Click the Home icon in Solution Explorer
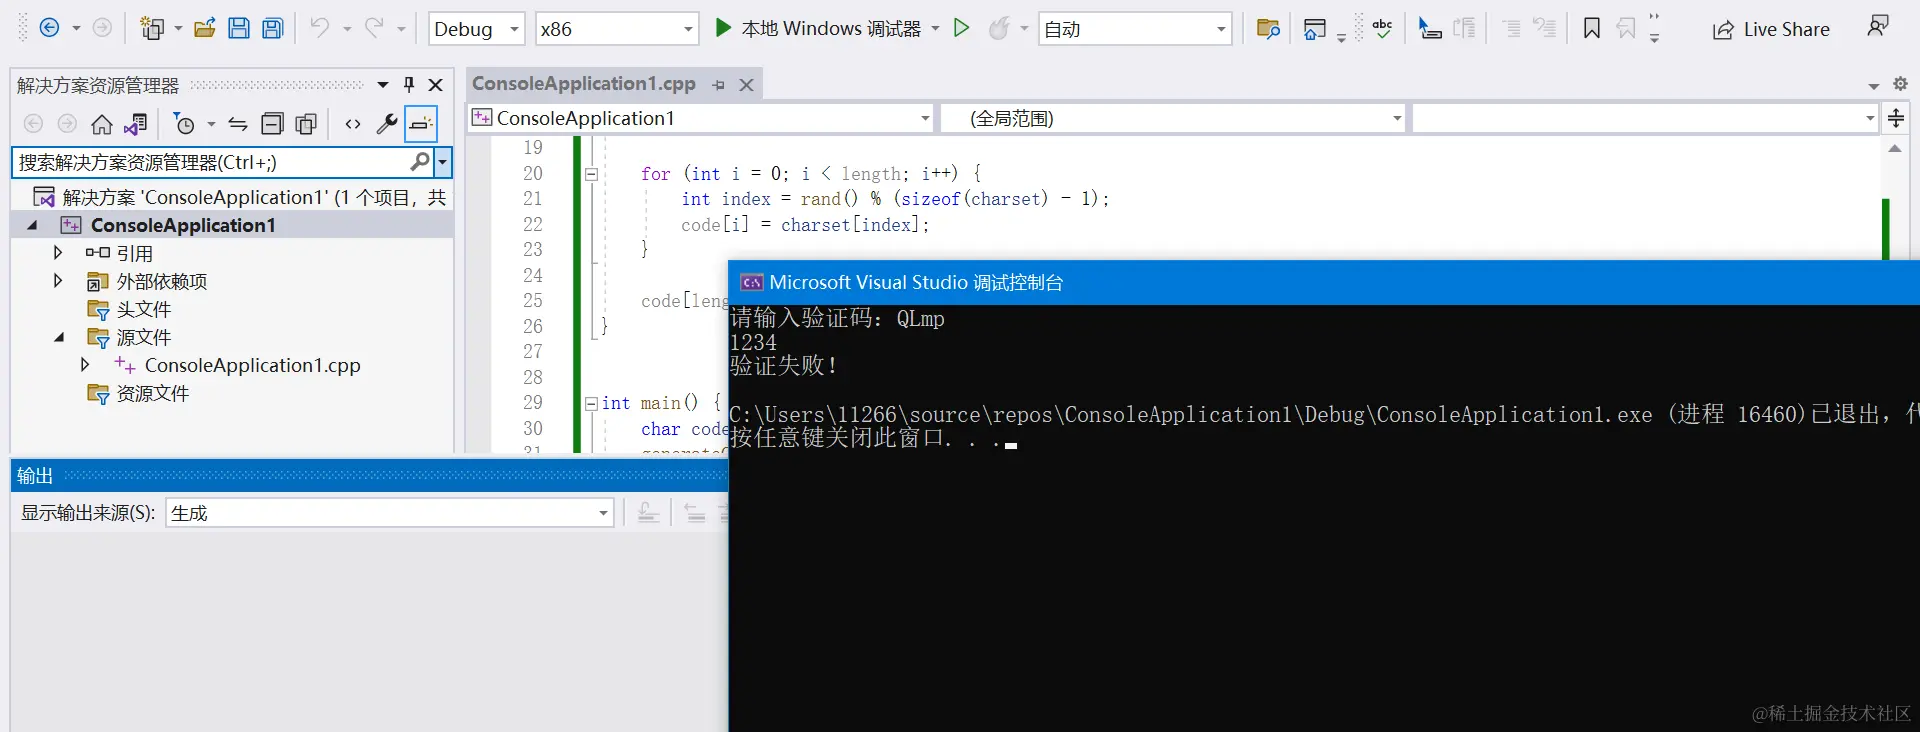The image size is (1920, 732). point(102,124)
